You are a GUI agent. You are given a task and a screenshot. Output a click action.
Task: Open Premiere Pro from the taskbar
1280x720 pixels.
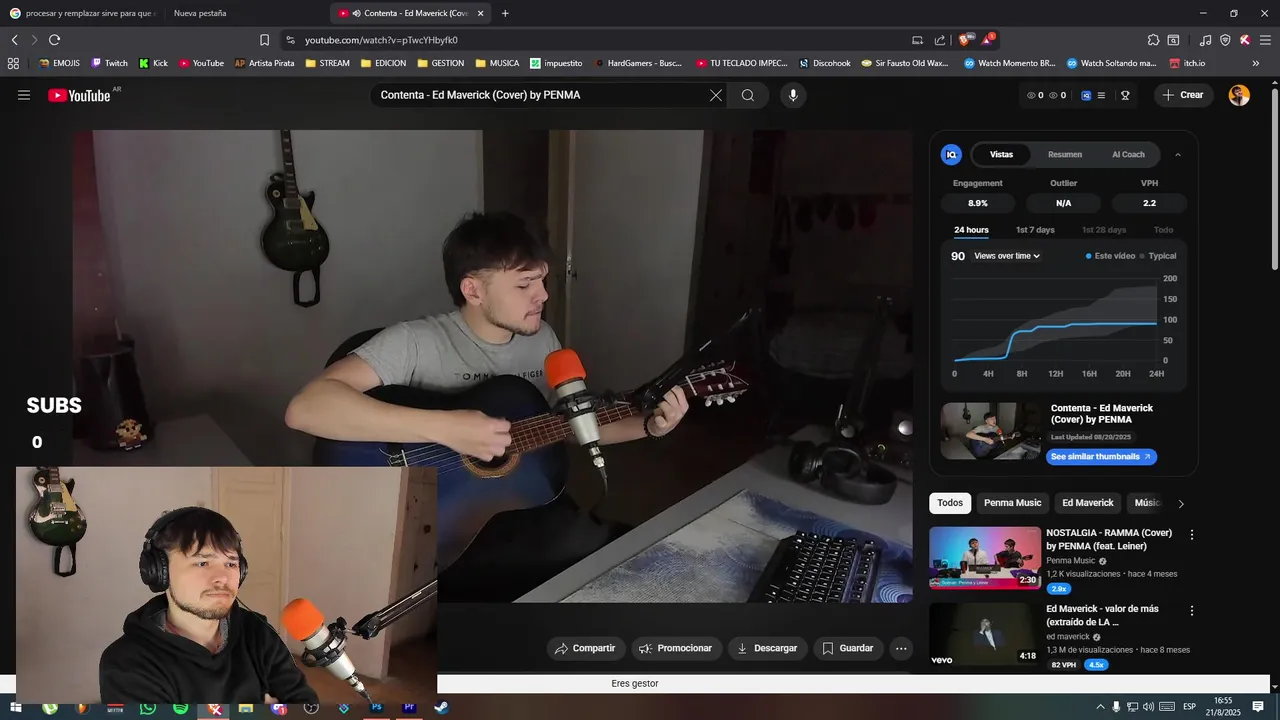pos(409,708)
